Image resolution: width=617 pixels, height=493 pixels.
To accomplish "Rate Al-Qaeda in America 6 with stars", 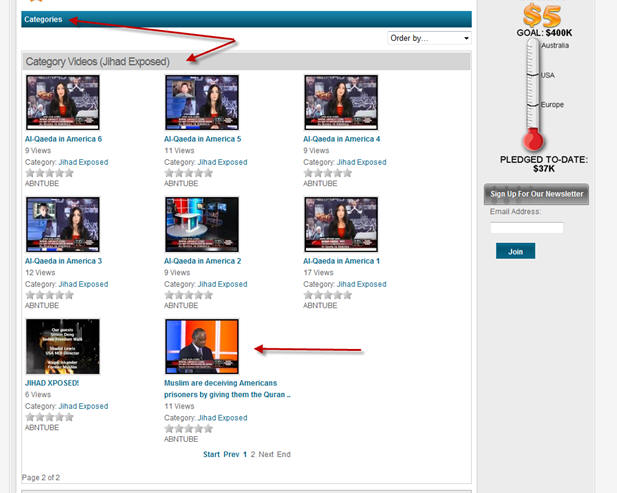I will click(x=50, y=173).
